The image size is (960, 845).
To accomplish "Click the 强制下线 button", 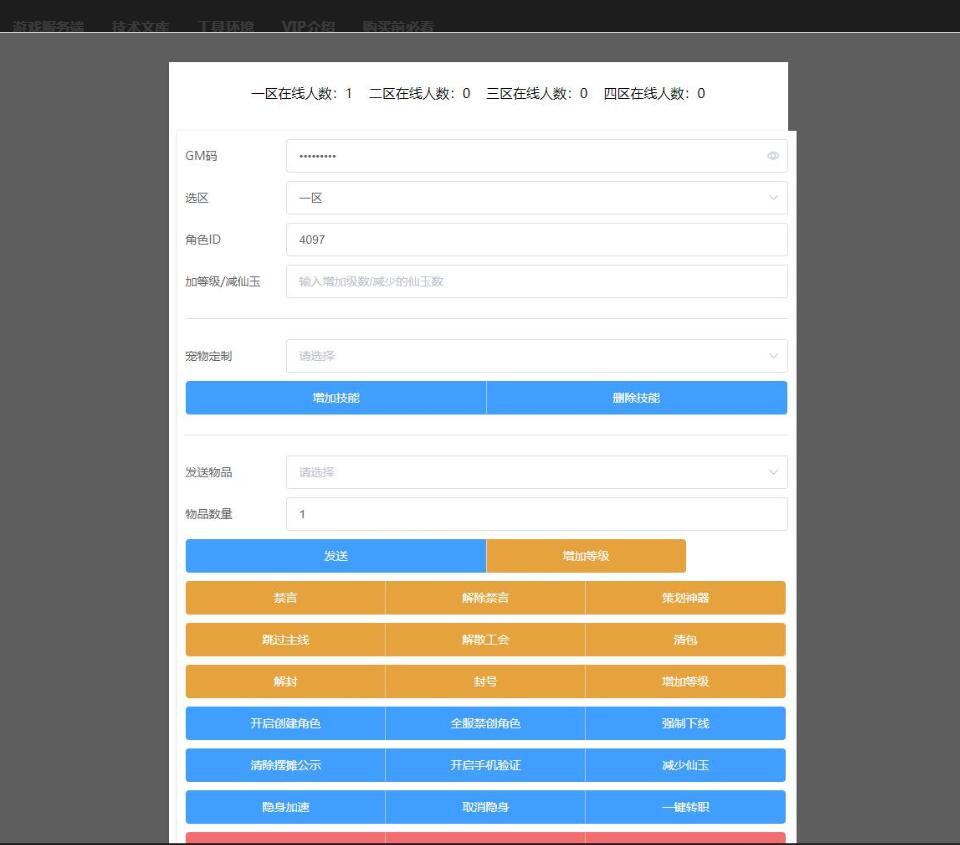I will coord(685,723).
